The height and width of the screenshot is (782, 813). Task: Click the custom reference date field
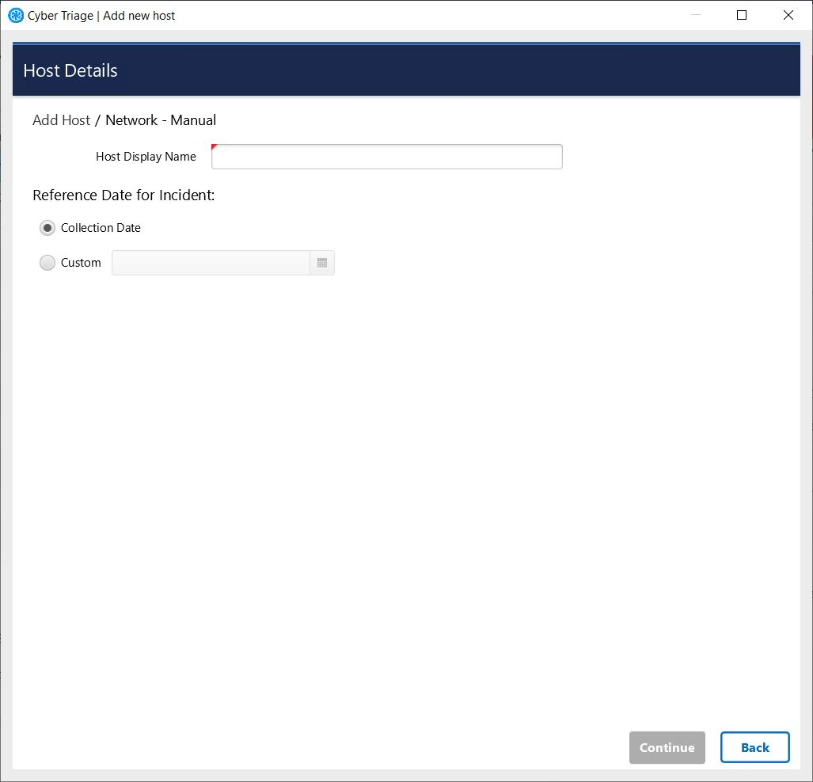pos(211,263)
